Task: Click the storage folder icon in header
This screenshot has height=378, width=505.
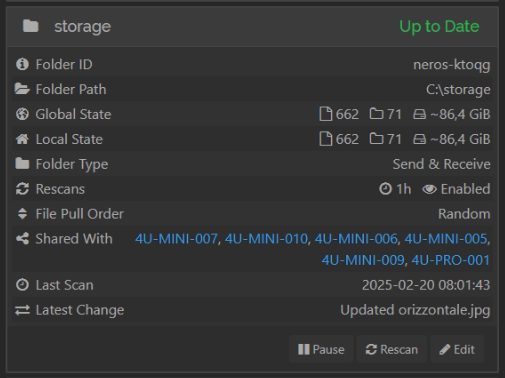Action: (31, 26)
